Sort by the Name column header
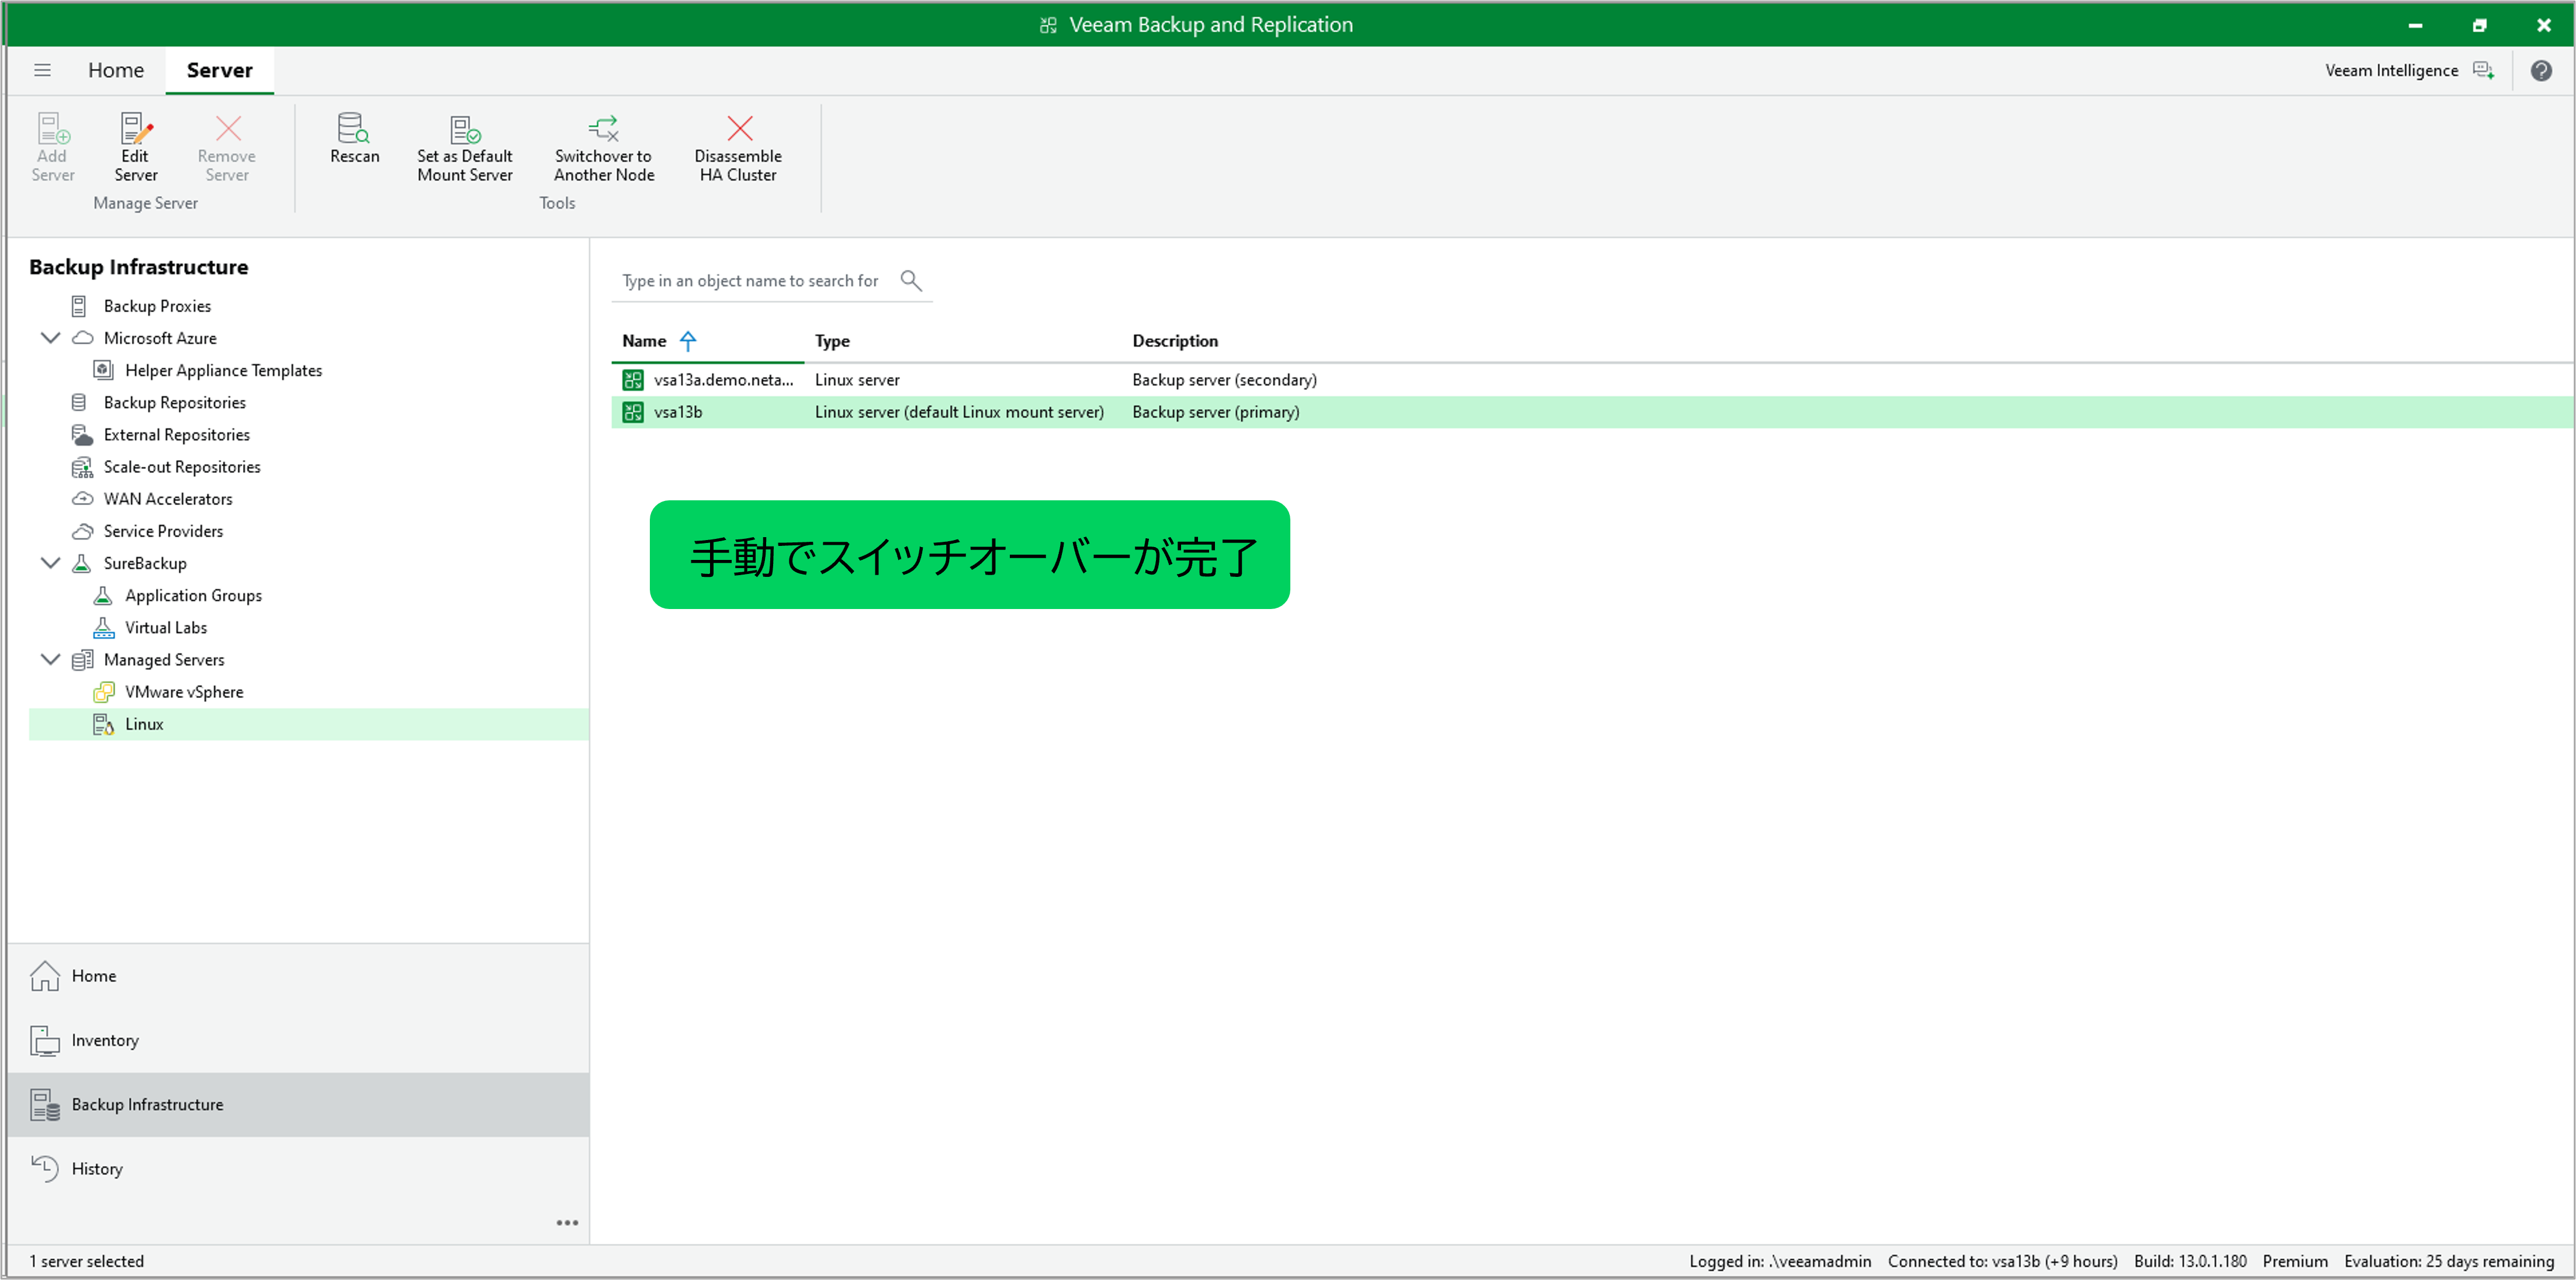 pos(644,341)
